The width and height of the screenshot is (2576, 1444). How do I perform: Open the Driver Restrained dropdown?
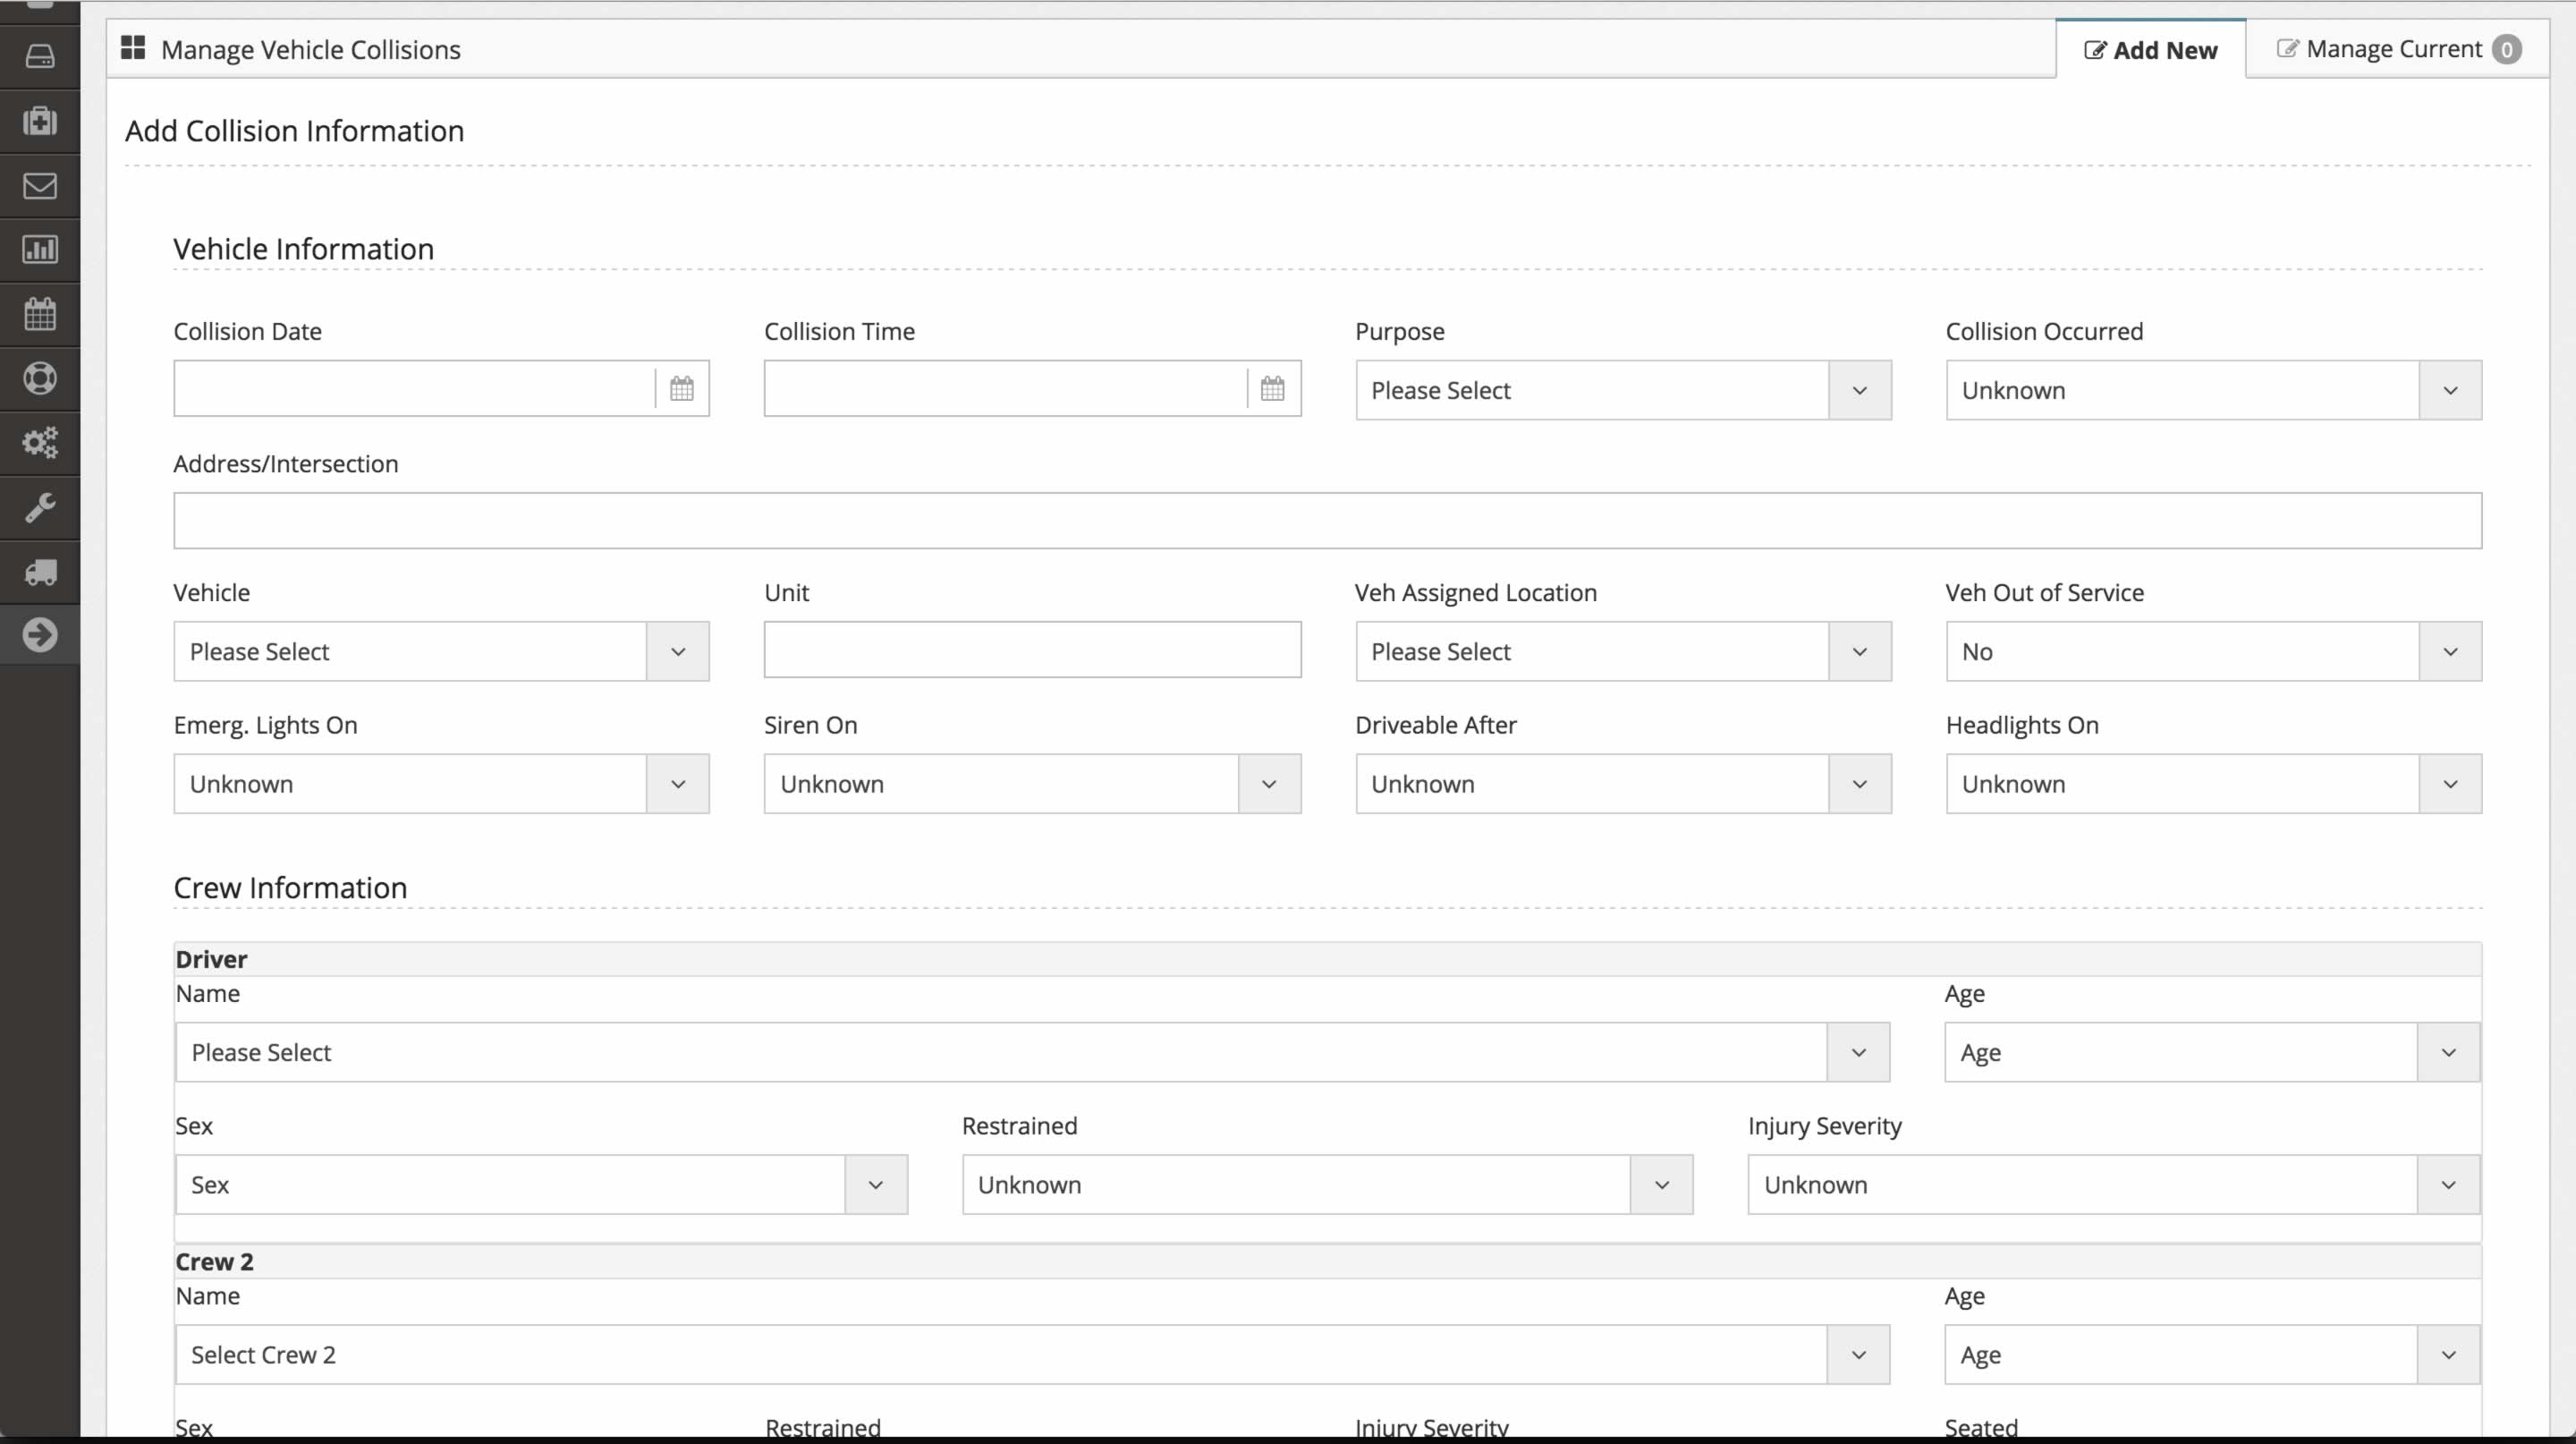point(1327,1185)
